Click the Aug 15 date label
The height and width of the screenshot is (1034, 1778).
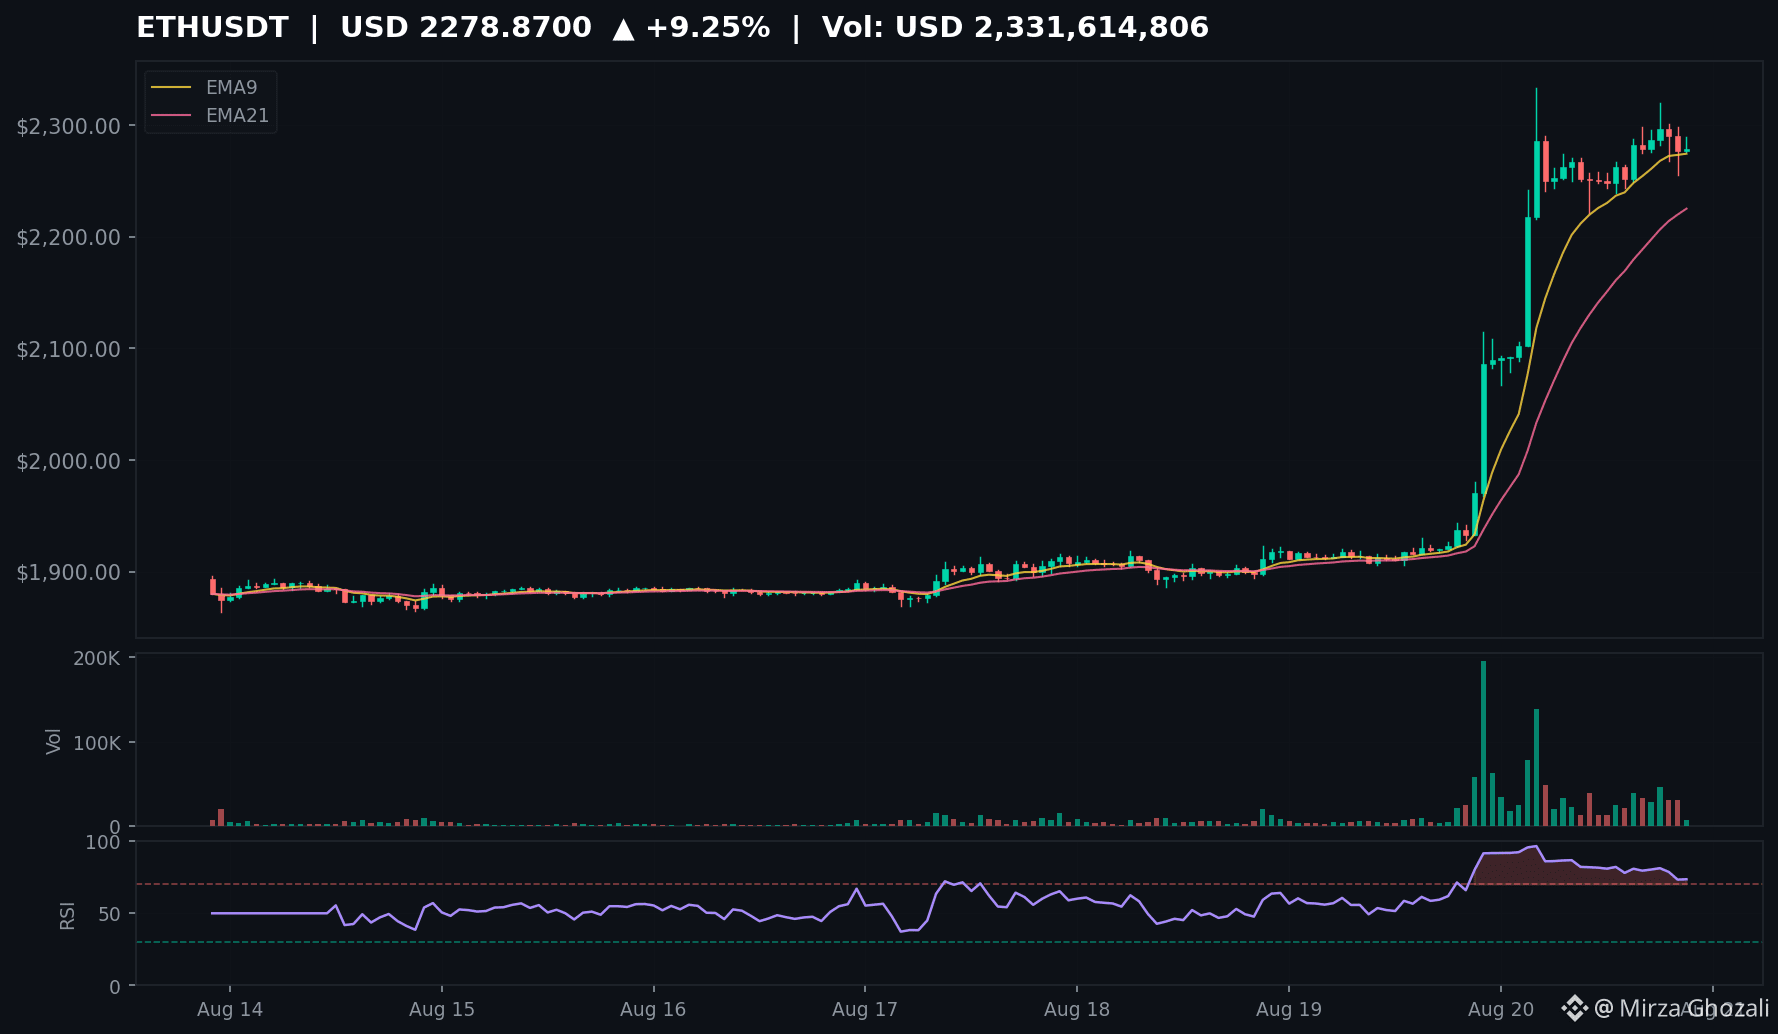pyautogui.click(x=442, y=1009)
